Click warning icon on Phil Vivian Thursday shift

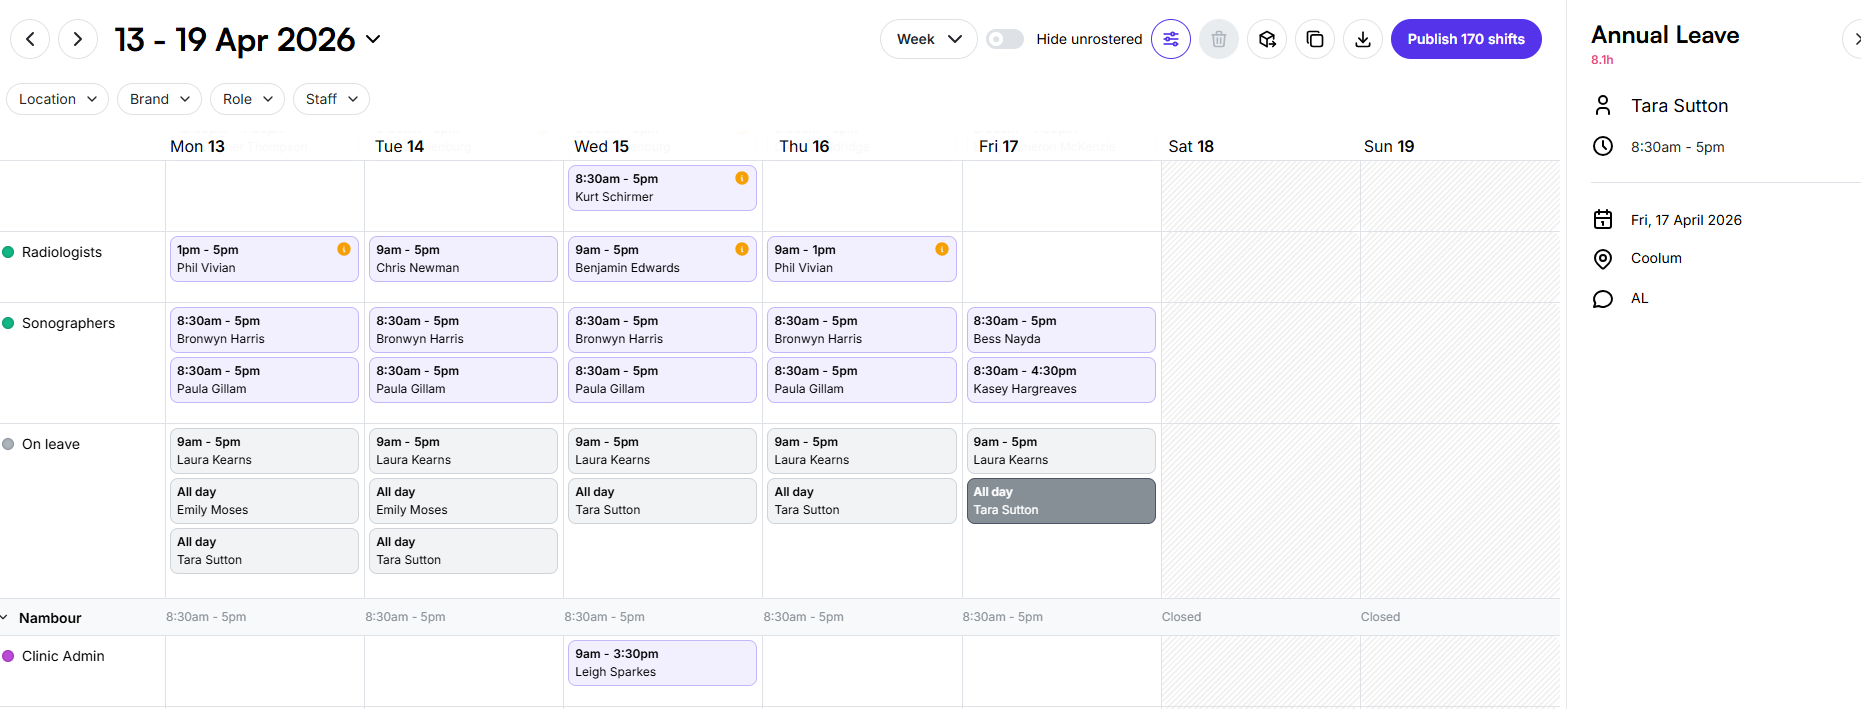(942, 249)
